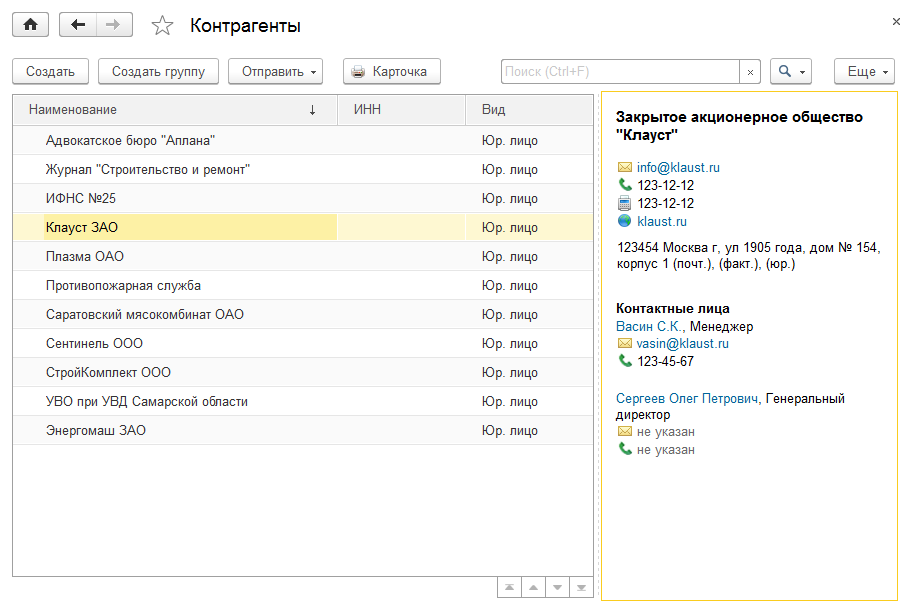This screenshot has width=914, height=610.
Task: Focus the Поиск search field
Action: click(620, 72)
